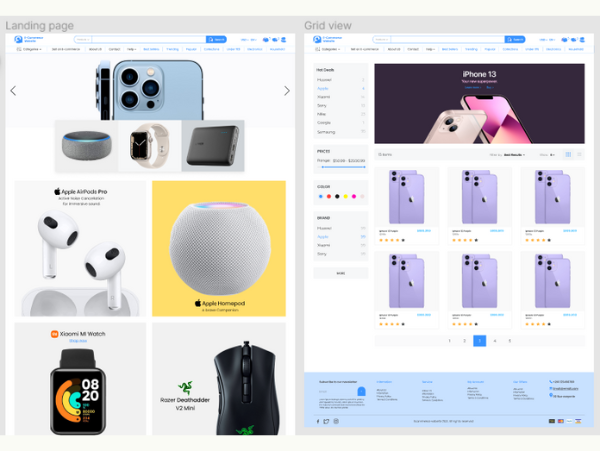Image resolution: width=600 pixels, height=451 pixels.
Task: Go to next slide in Landing carousel
Action: (287, 91)
